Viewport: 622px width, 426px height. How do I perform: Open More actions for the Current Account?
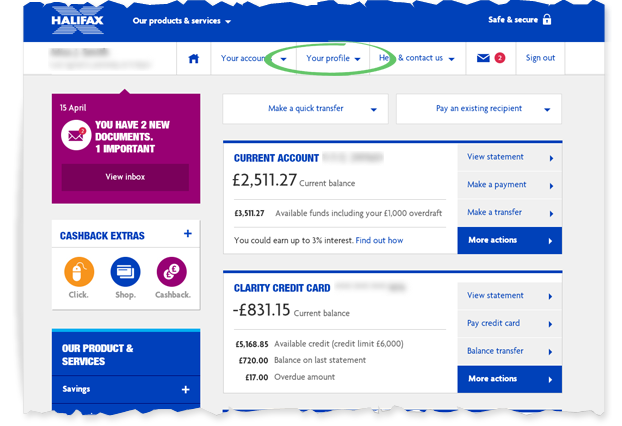pos(510,240)
